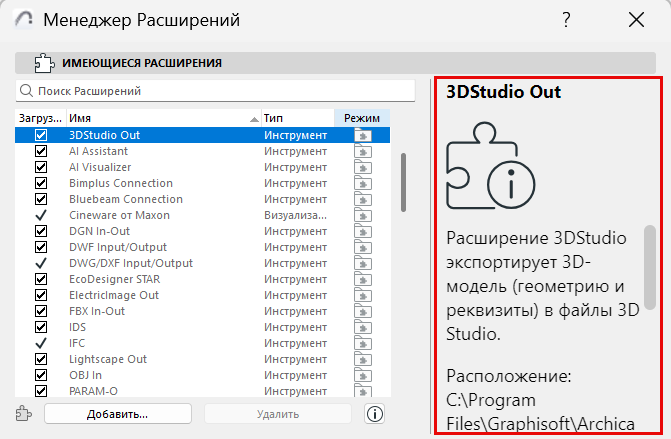
Task: Click folder mode icon for Cineware от Maxon
Action: (x=363, y=215)
